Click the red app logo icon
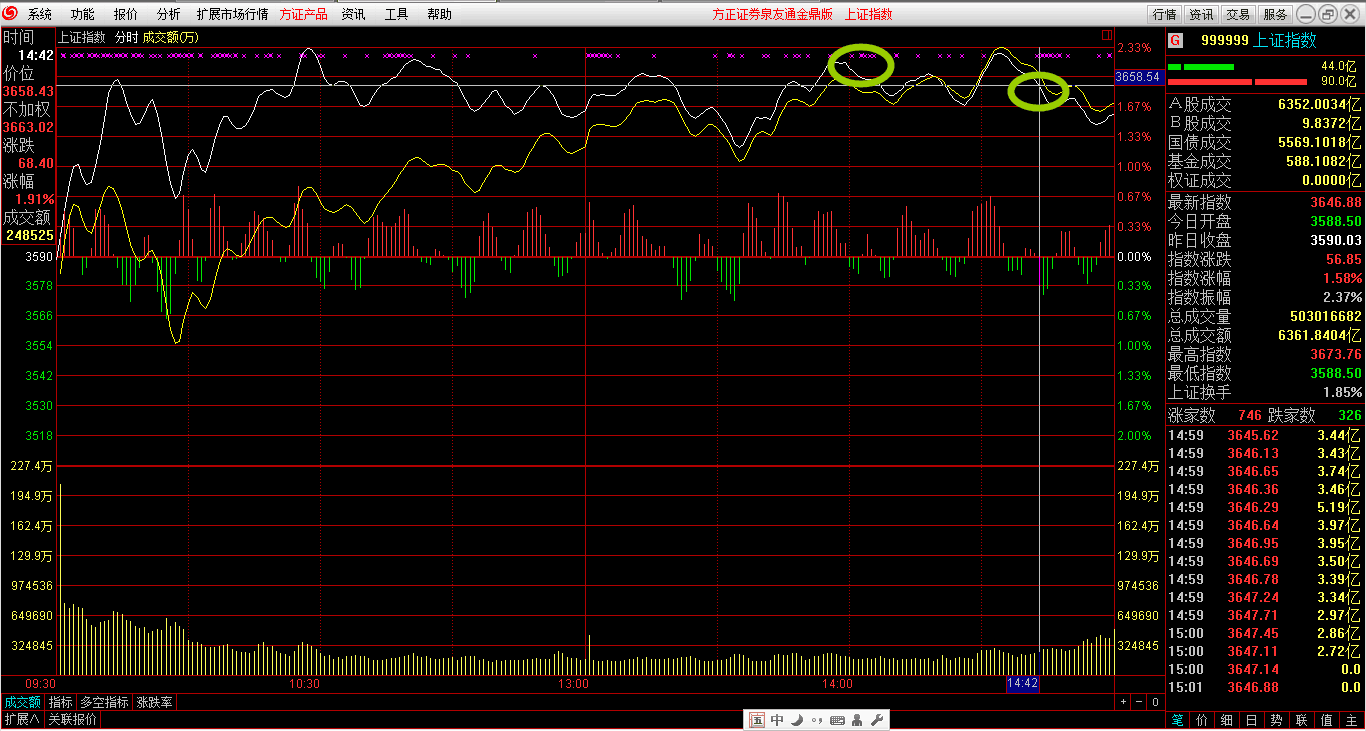Screen dimensions: 1366x731 point(11,14)
